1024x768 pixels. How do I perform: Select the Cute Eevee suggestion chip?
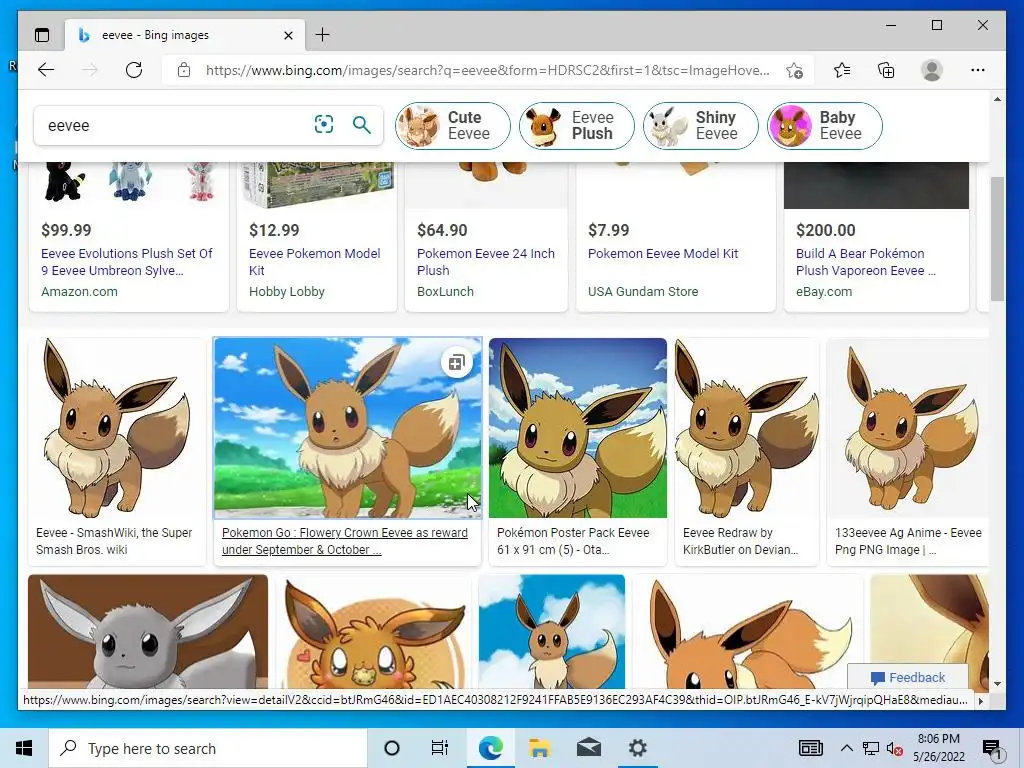point(453,125)
